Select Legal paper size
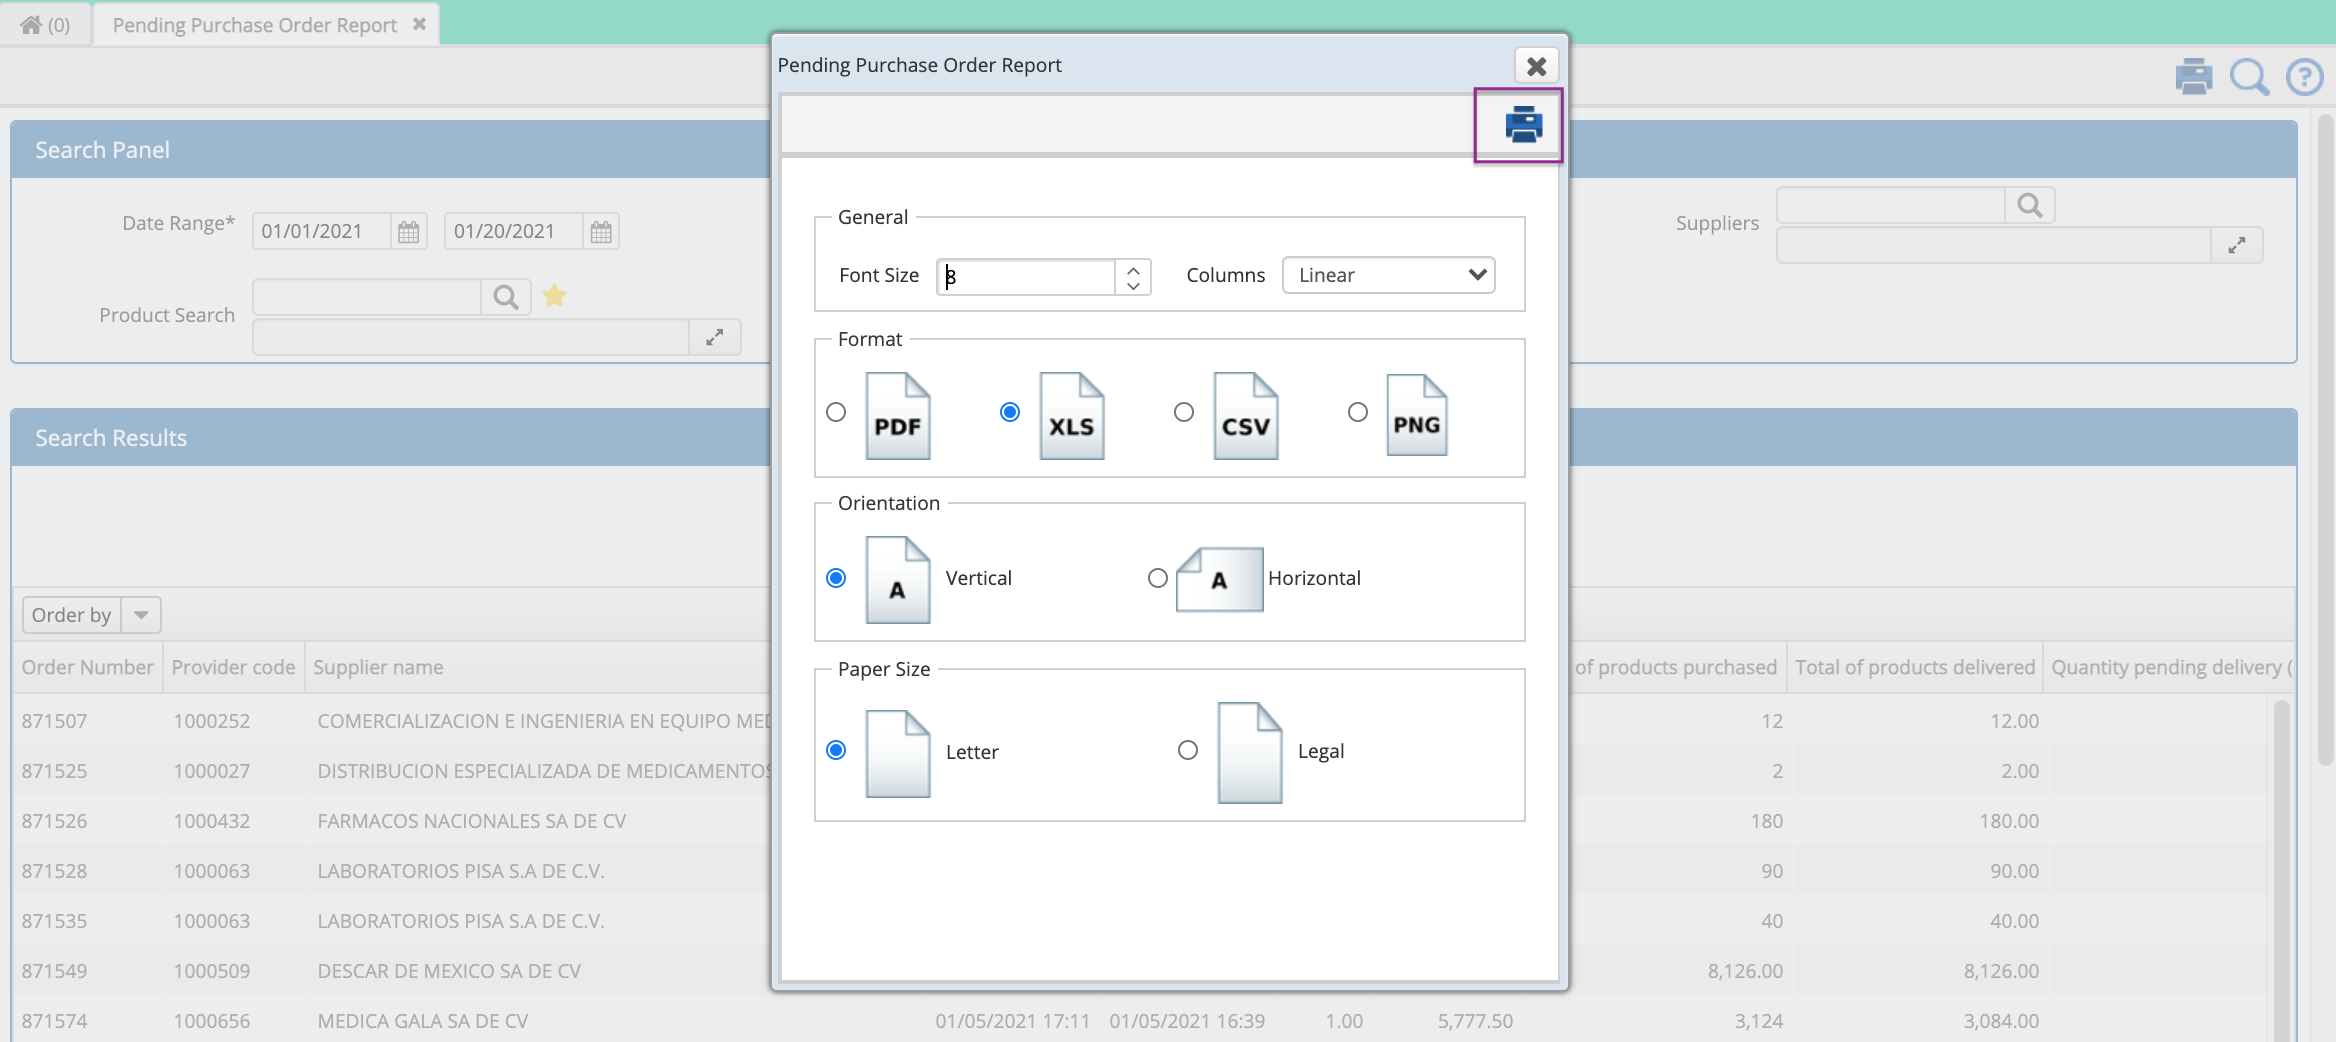 [1186, 750]
